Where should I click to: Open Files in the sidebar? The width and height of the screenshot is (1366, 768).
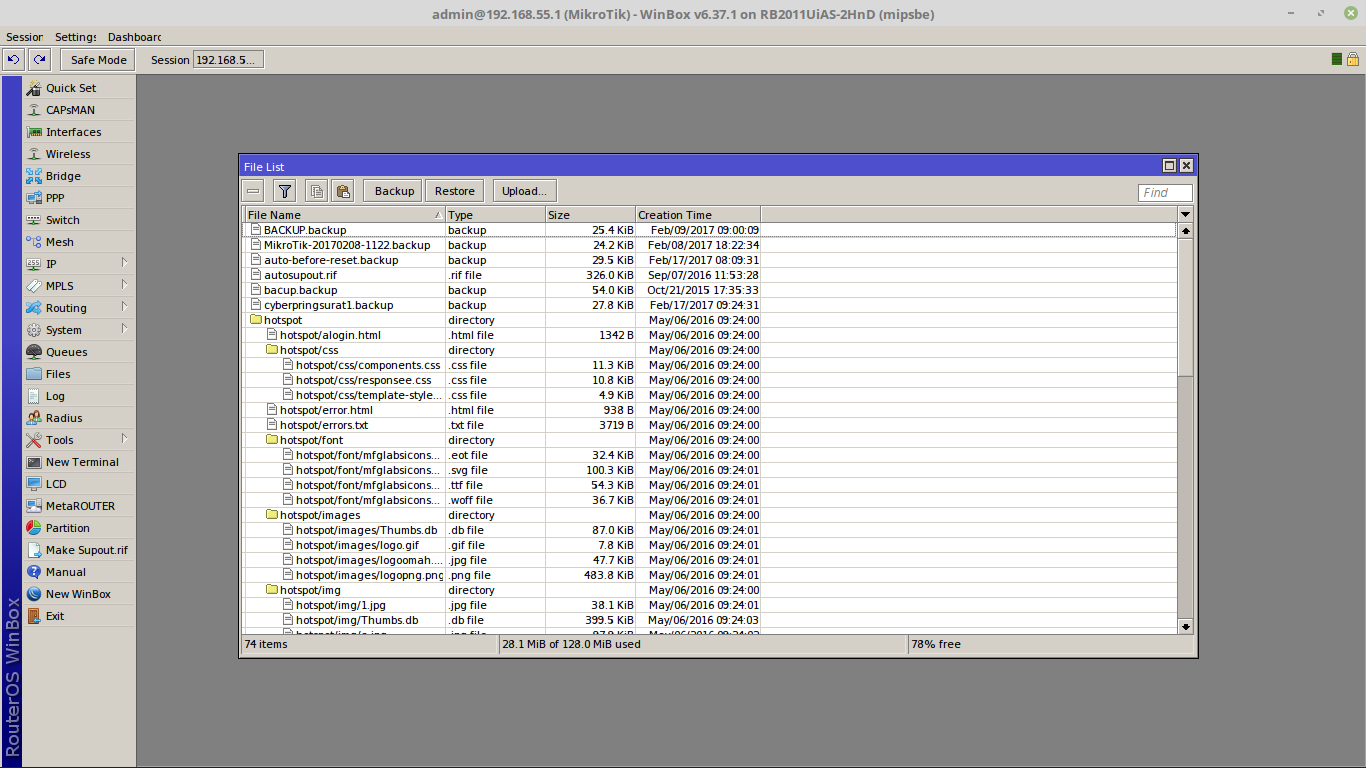(79, 374)
